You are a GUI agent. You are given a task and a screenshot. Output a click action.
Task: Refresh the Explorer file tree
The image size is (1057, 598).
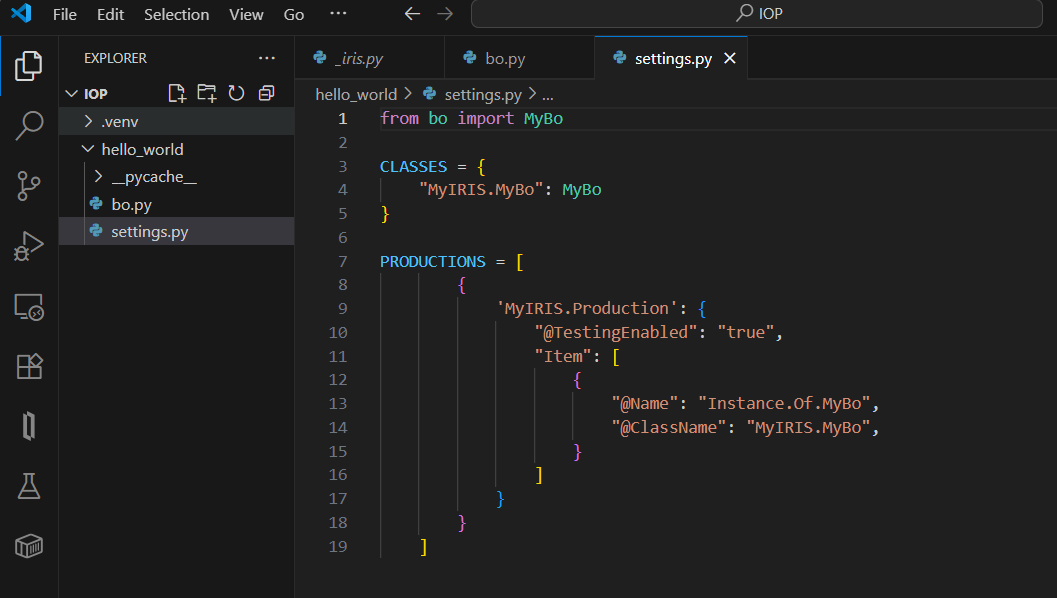pyautogui.click(x=236, y=93)
